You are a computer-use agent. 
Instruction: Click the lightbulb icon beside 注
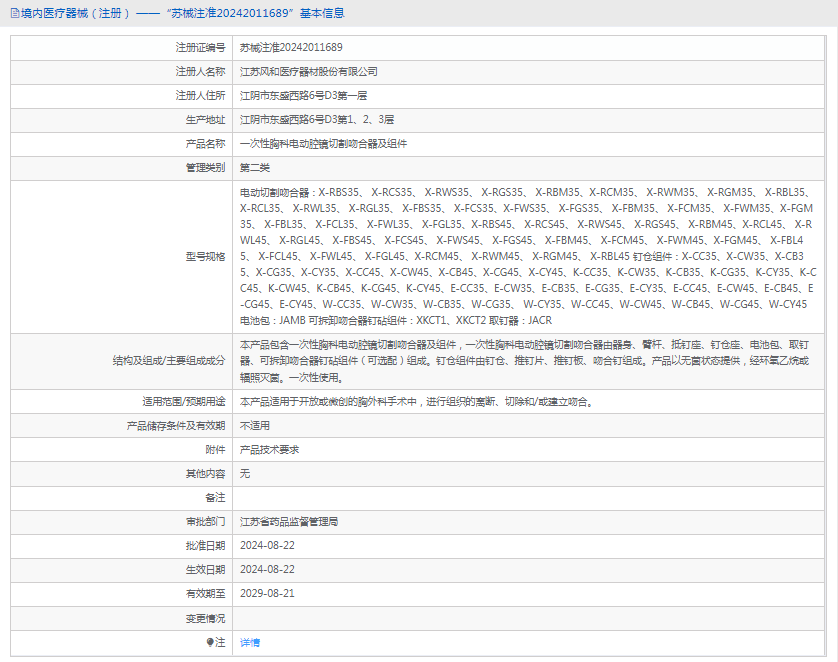210,642
